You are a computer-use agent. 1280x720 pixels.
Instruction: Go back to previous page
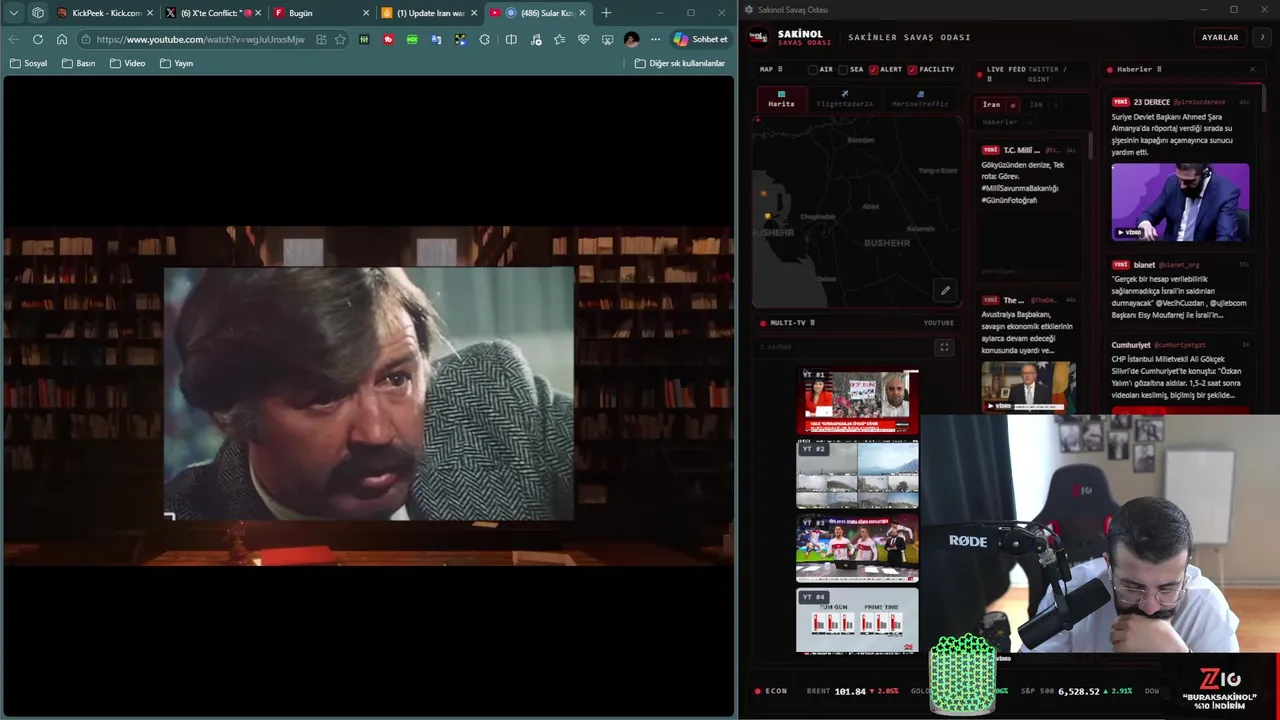tap(13, 39)
